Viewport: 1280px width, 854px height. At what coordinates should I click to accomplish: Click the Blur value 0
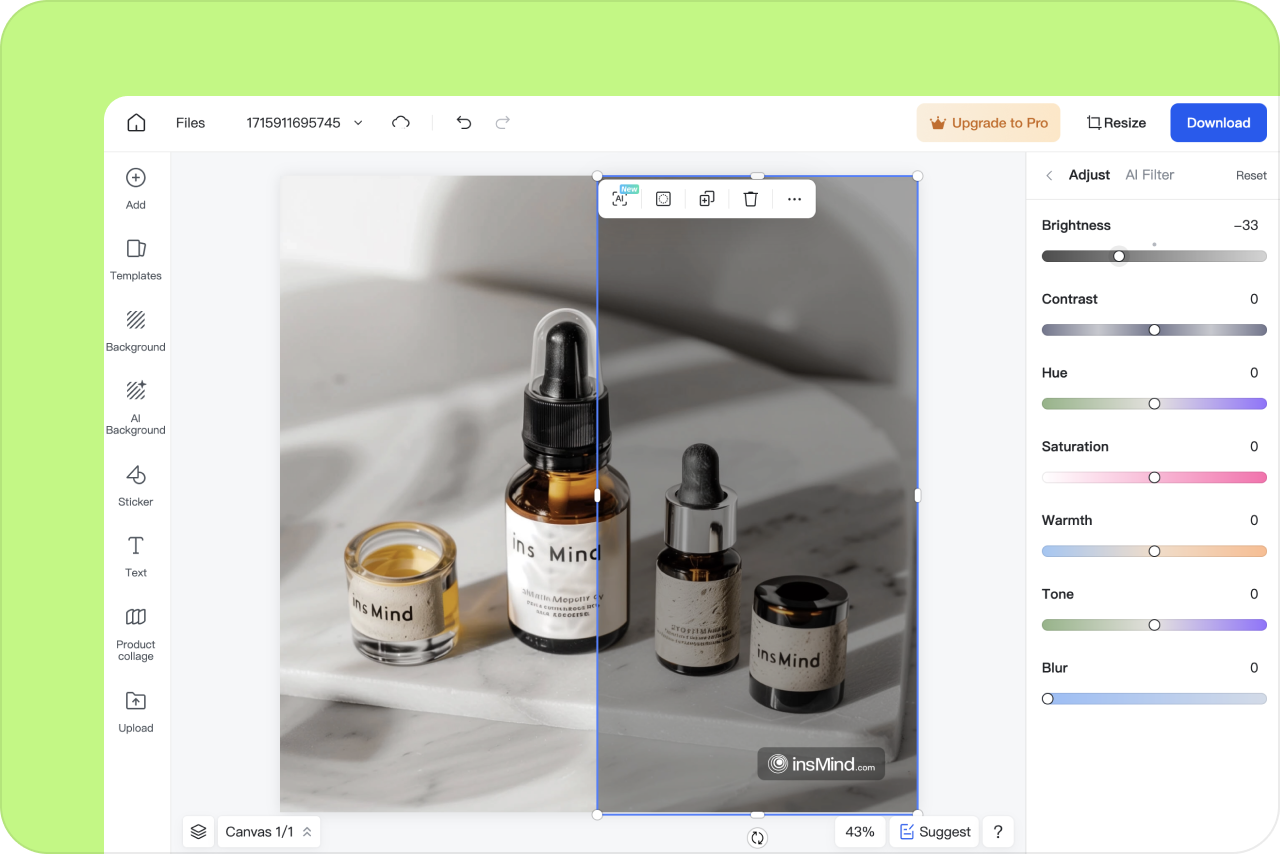pos(1254,668)
